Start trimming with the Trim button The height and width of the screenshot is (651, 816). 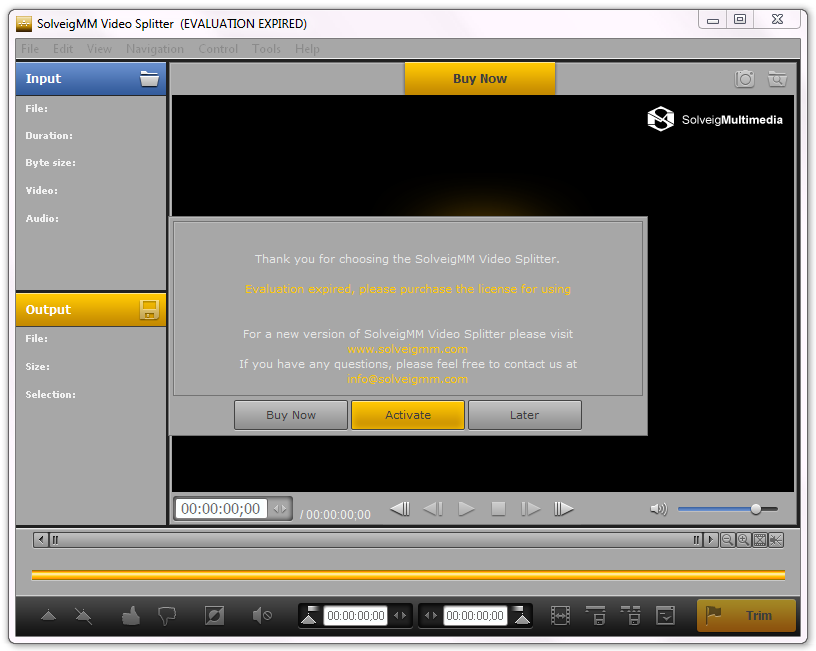click(746, 616)
